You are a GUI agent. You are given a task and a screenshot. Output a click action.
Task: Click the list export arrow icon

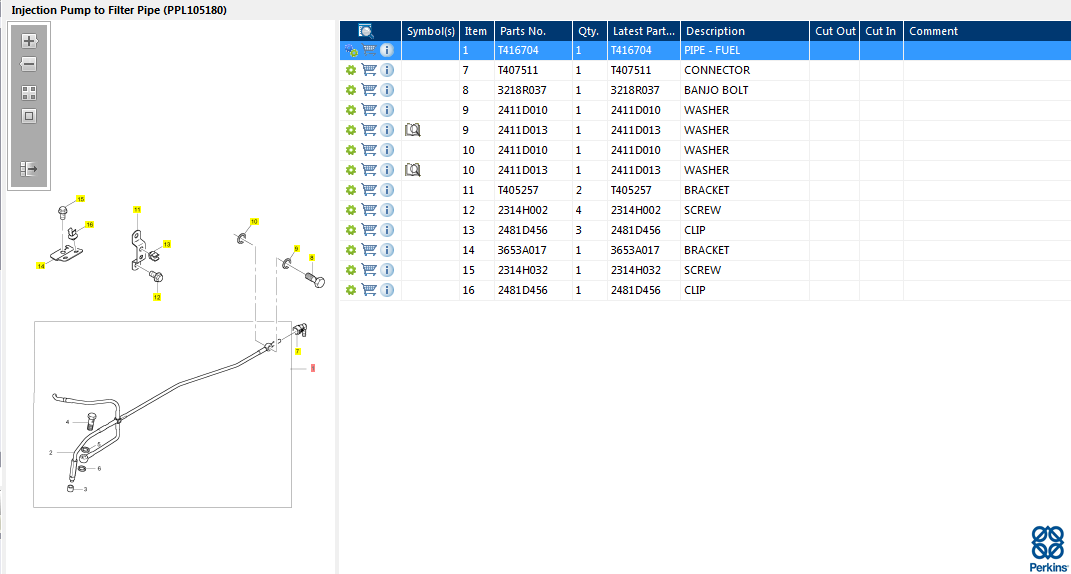tap(29, 169)
